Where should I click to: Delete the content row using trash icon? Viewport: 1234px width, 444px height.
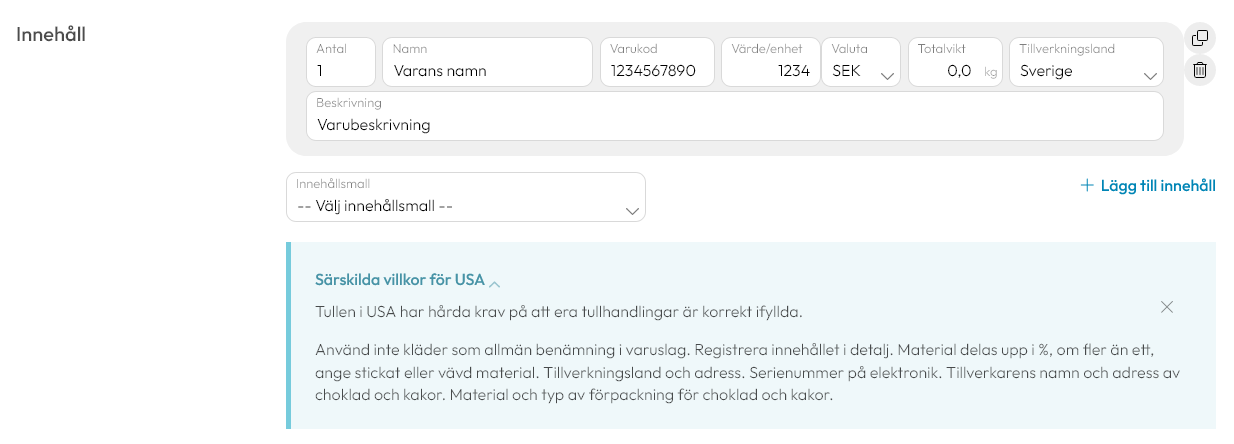click(x=1200, y=71)
